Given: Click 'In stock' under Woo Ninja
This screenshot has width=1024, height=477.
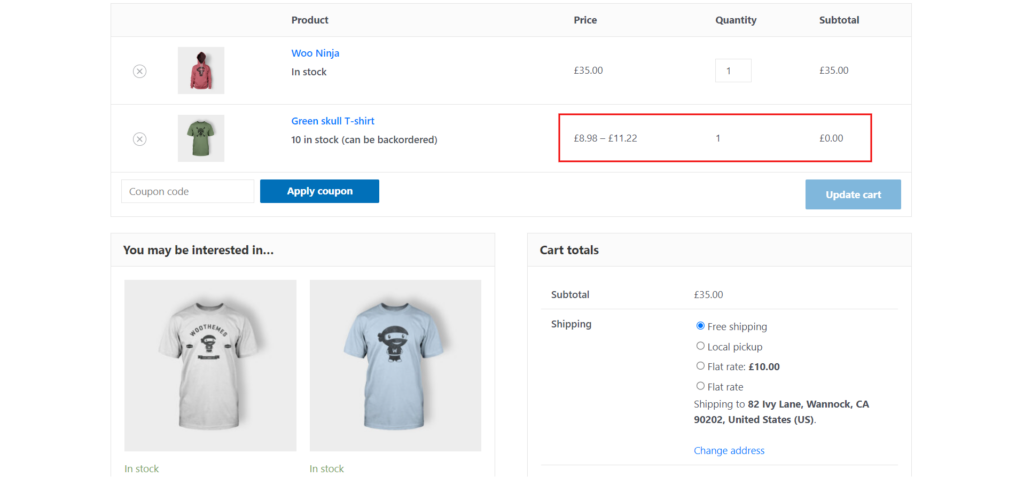Looking at the screenshot, I should point(309,72).
